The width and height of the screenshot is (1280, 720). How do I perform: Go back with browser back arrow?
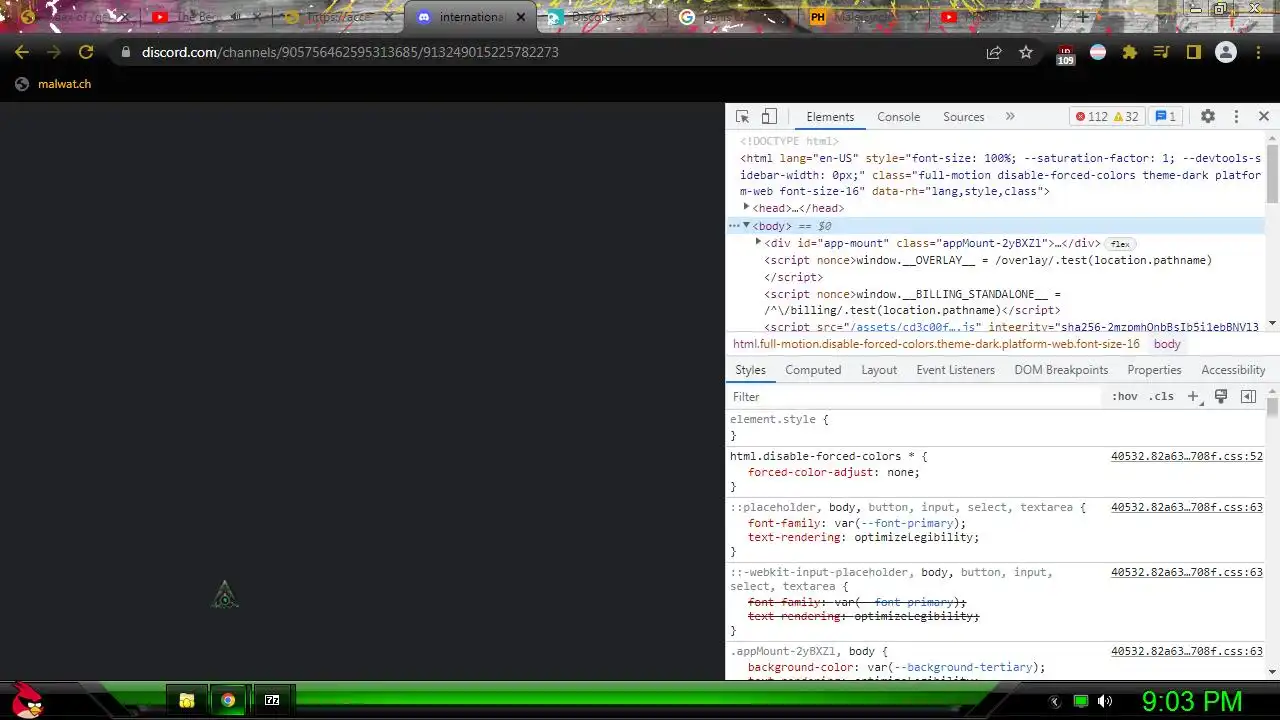(22, 52)
